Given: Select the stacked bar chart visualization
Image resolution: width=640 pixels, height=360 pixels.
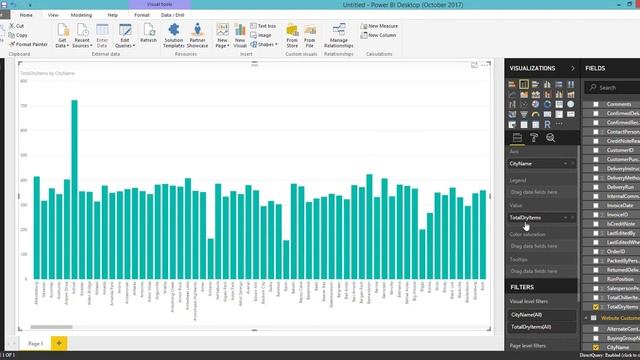Looking at the screenshot, I should (x=512, y=84).
